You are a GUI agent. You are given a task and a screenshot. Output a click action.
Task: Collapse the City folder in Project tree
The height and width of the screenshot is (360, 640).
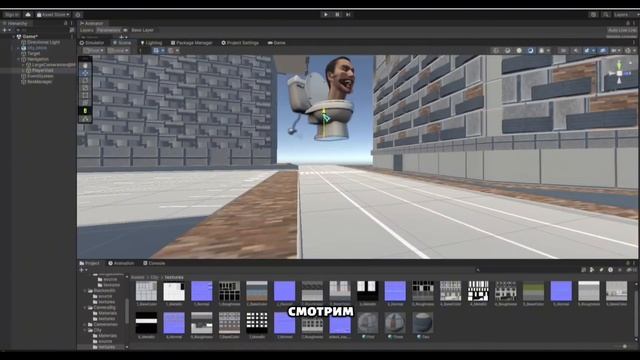pos(85,330)
